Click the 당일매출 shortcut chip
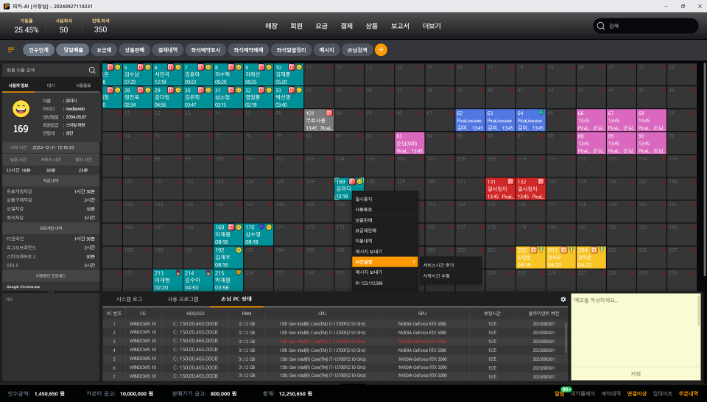The width and height of the screenshot is (707, 402). click(x=73, y=49)
